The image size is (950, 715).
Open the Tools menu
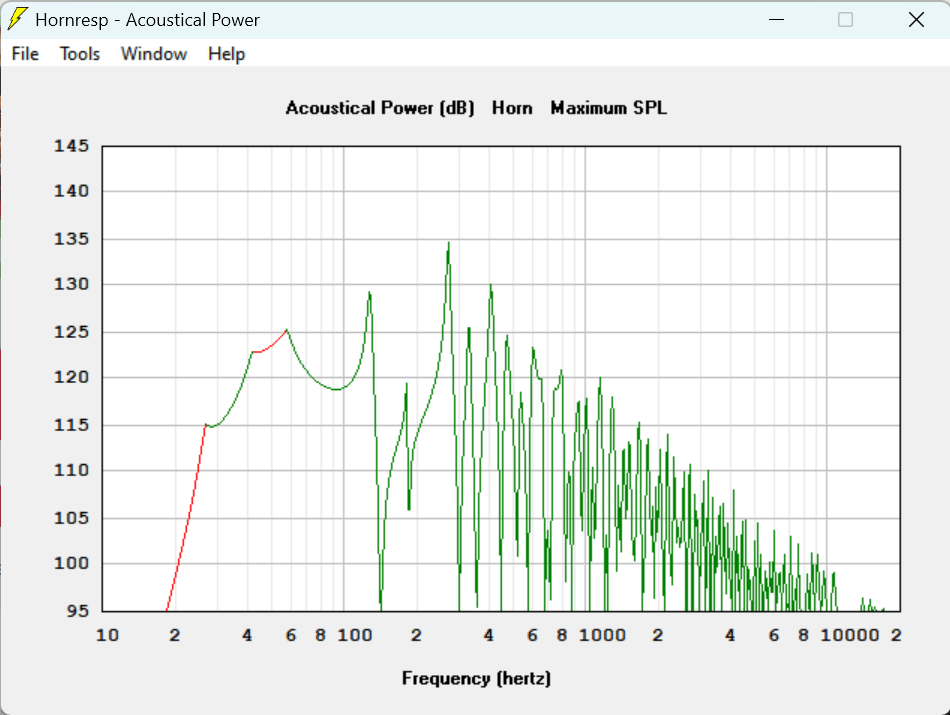coord(79,54)
